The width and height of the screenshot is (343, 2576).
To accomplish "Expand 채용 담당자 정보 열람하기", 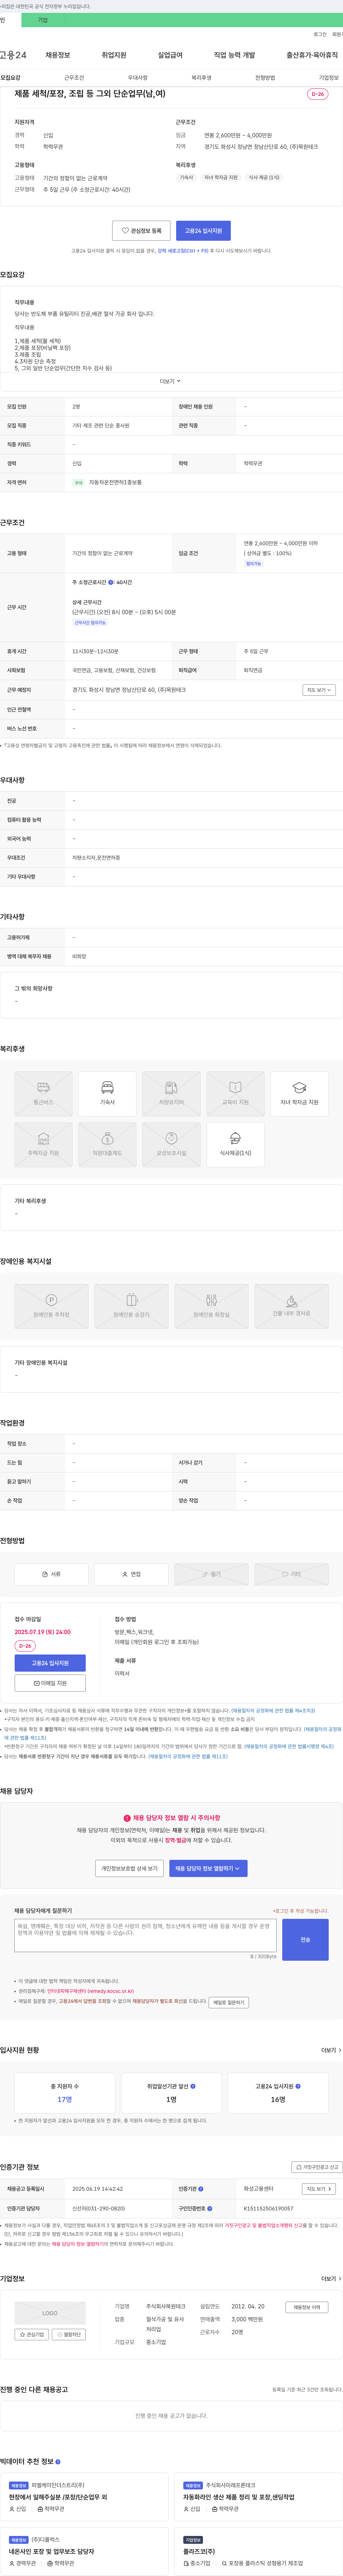I will click(208, 1868).
